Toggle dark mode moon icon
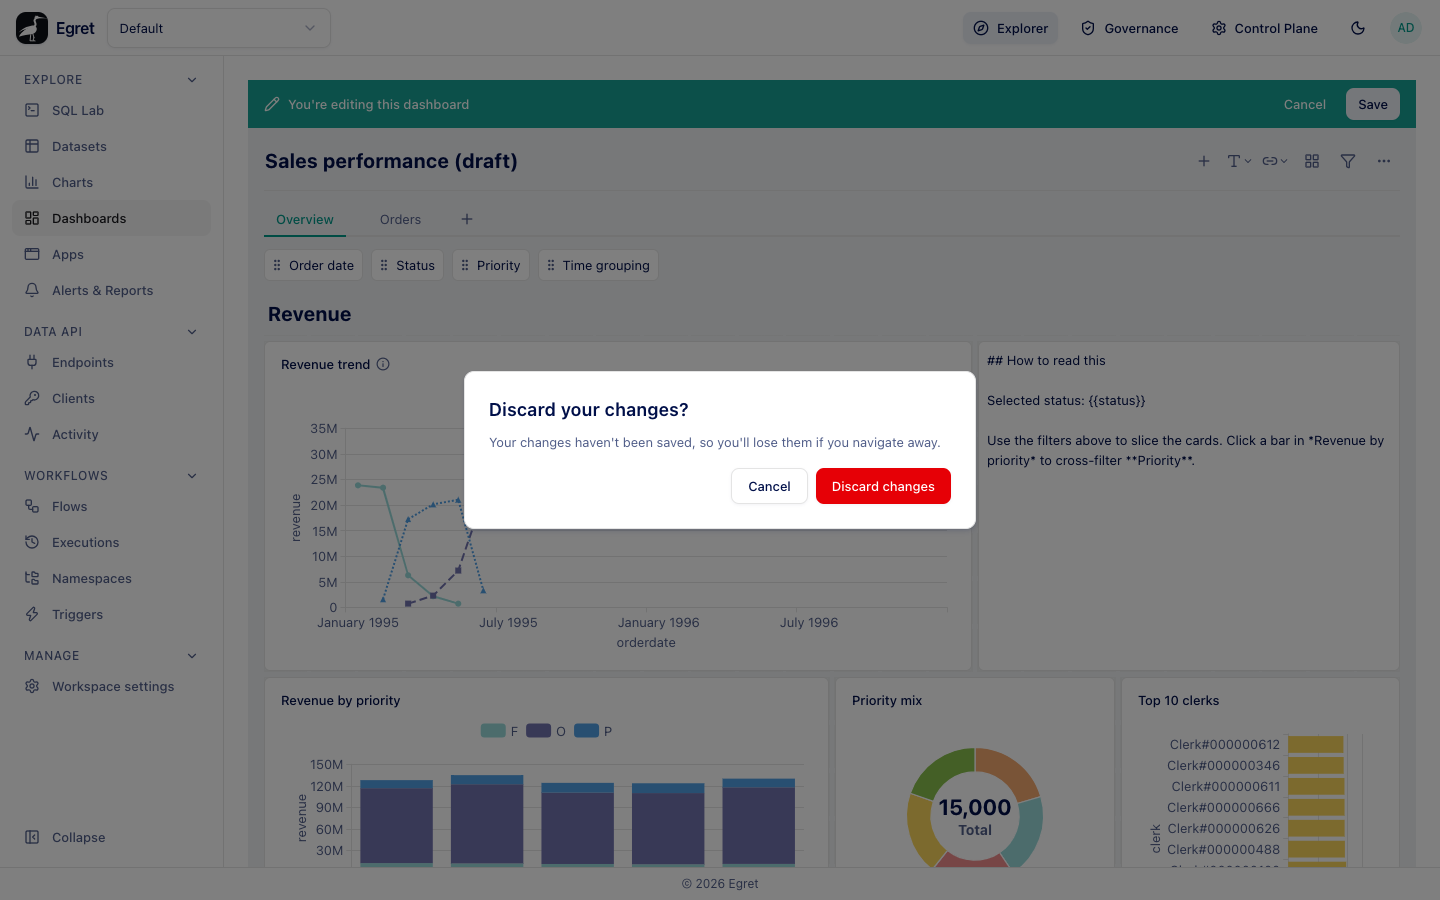Viewport: 1440px width, 900px height. click(1358, 28)
